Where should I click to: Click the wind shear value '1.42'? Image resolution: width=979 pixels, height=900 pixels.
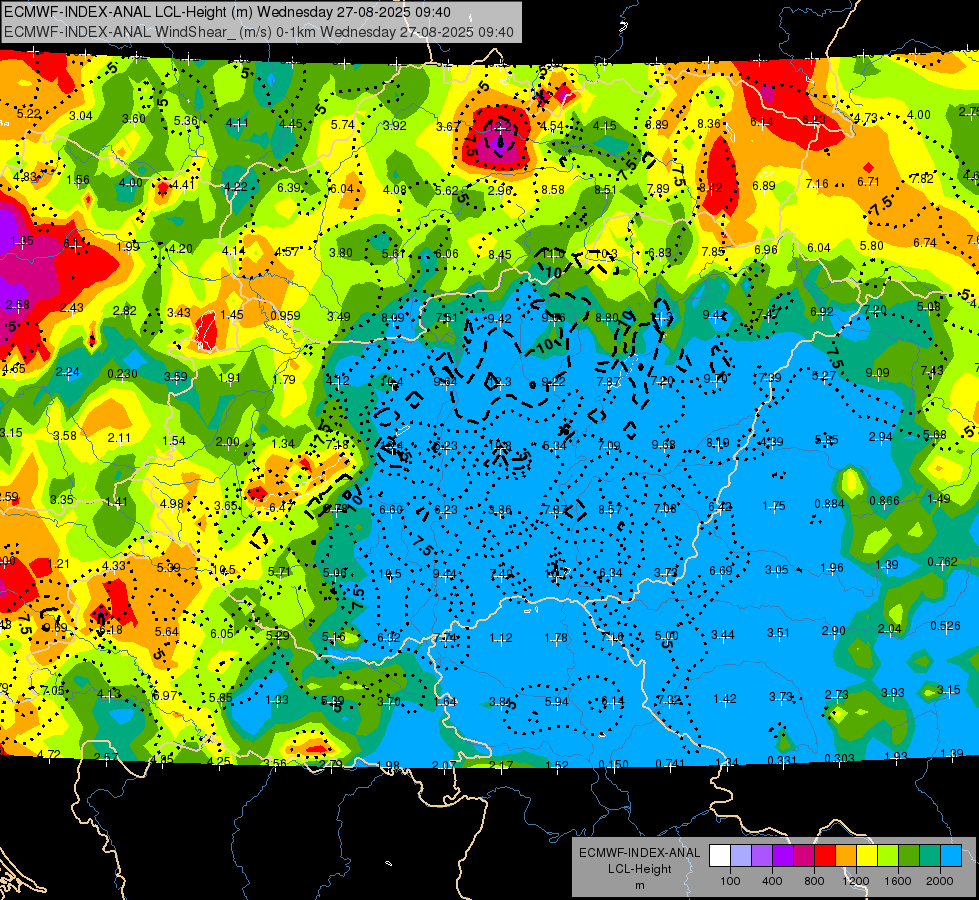tap(725, 698)
